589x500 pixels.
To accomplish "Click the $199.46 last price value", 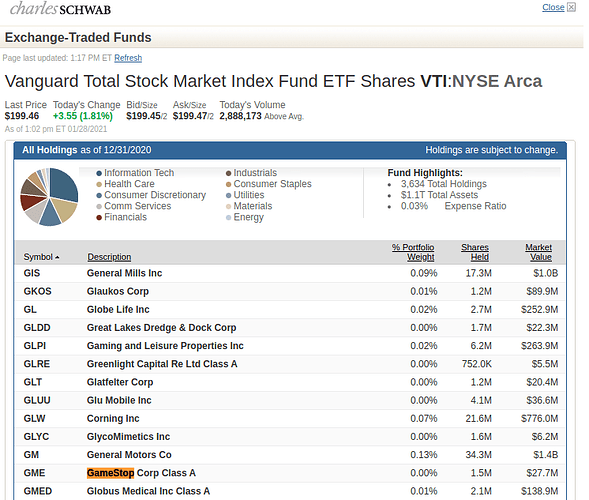I will 22,116.
